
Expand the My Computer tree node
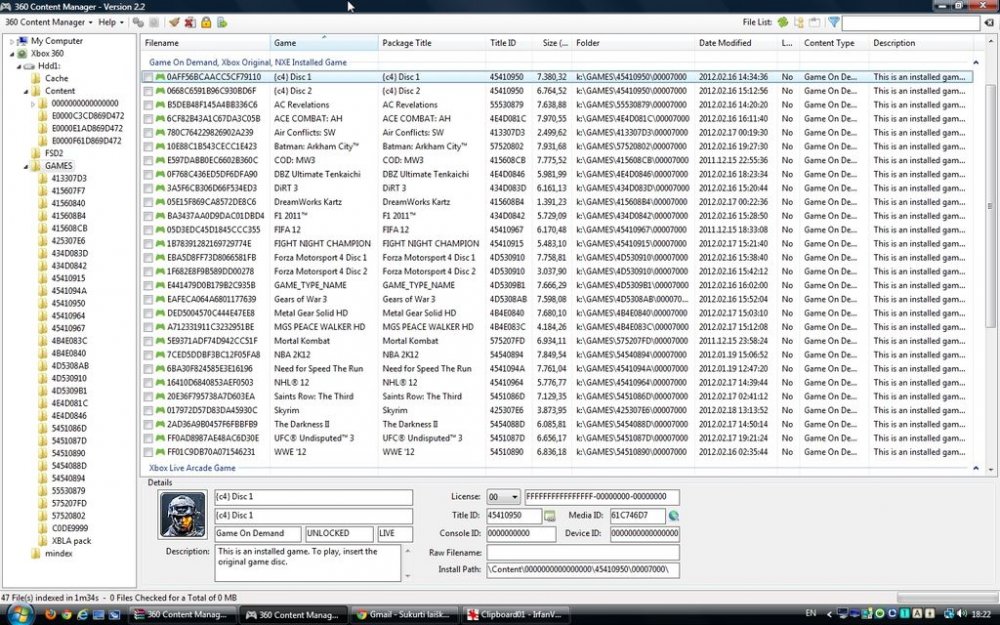click(11, 41)
